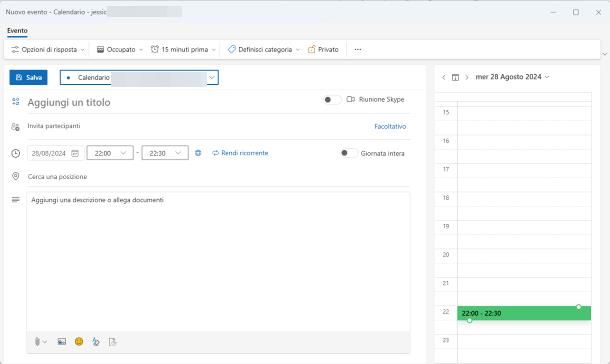Click the attach file paperclip icon
610x364 pixels.
click(37, 342)
